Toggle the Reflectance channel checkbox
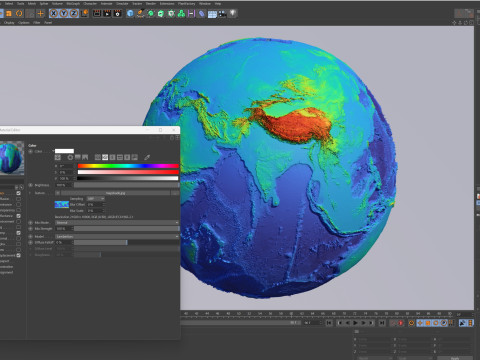The width and height of the screenshot is (480, 360). pyautogui.click(x=19, y=216)
